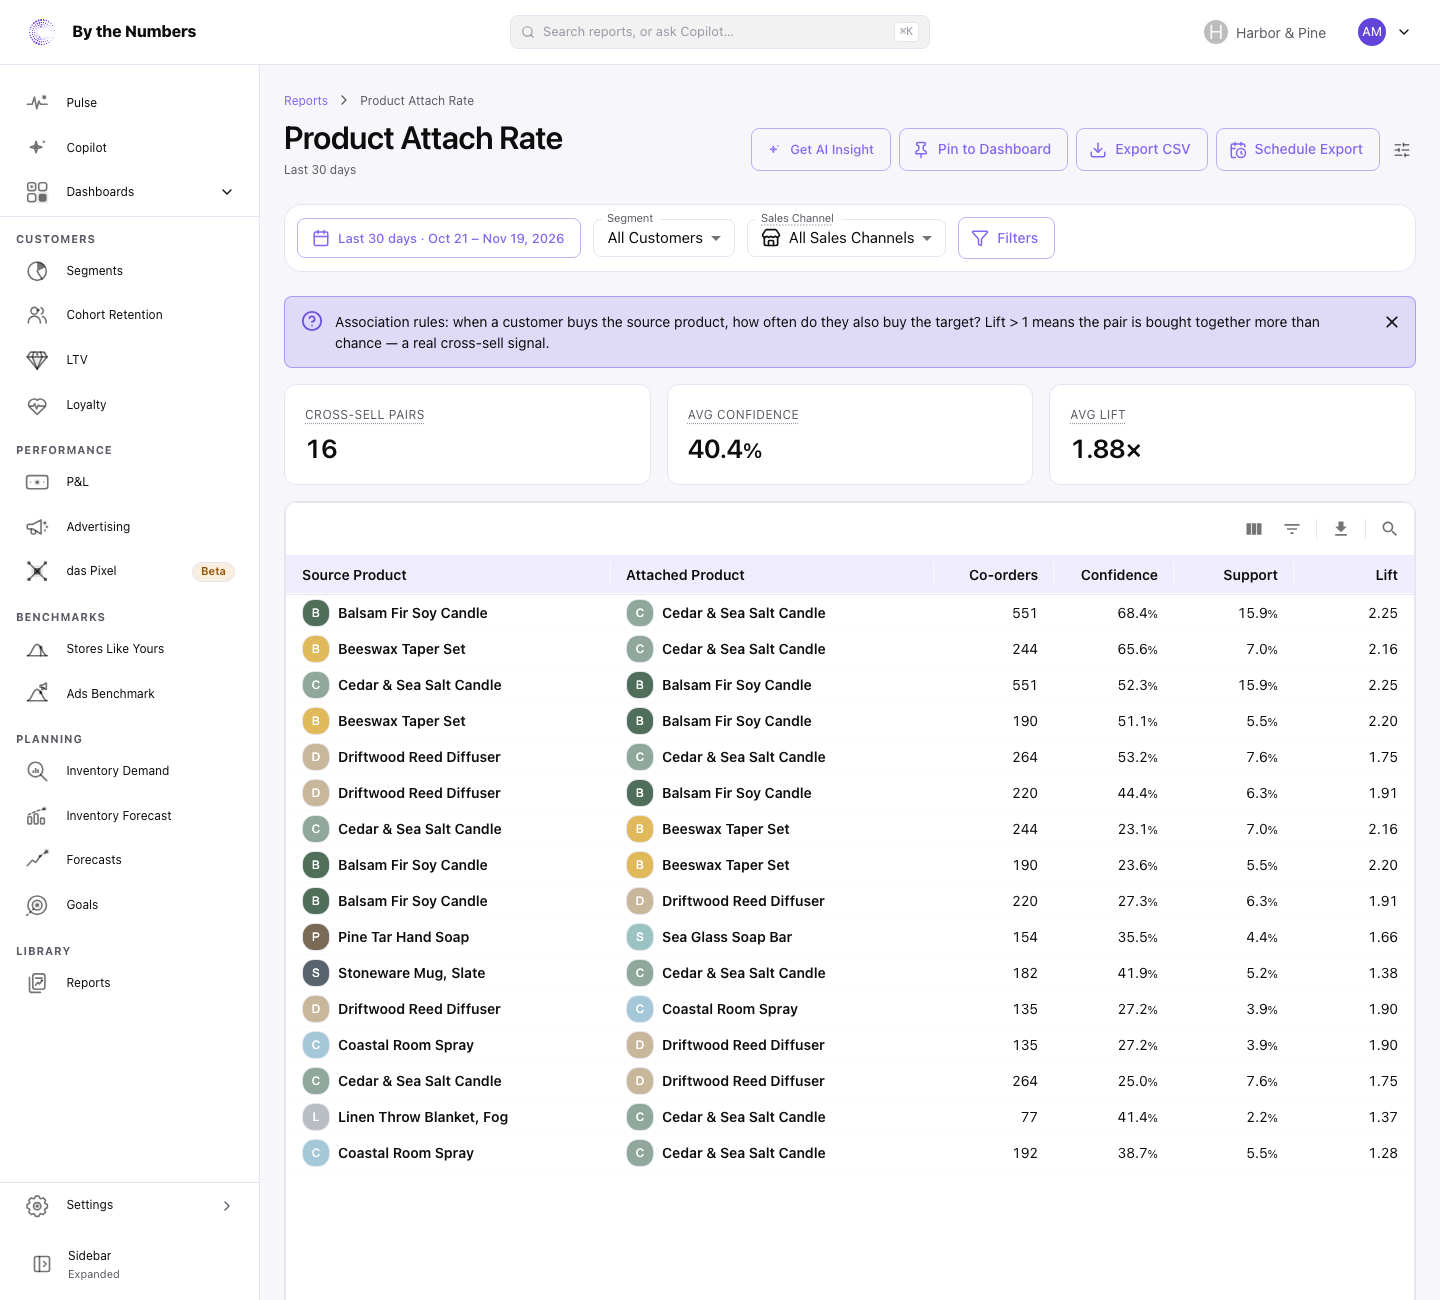
Task: Open the Filters button
Action: click(1006, 238)
